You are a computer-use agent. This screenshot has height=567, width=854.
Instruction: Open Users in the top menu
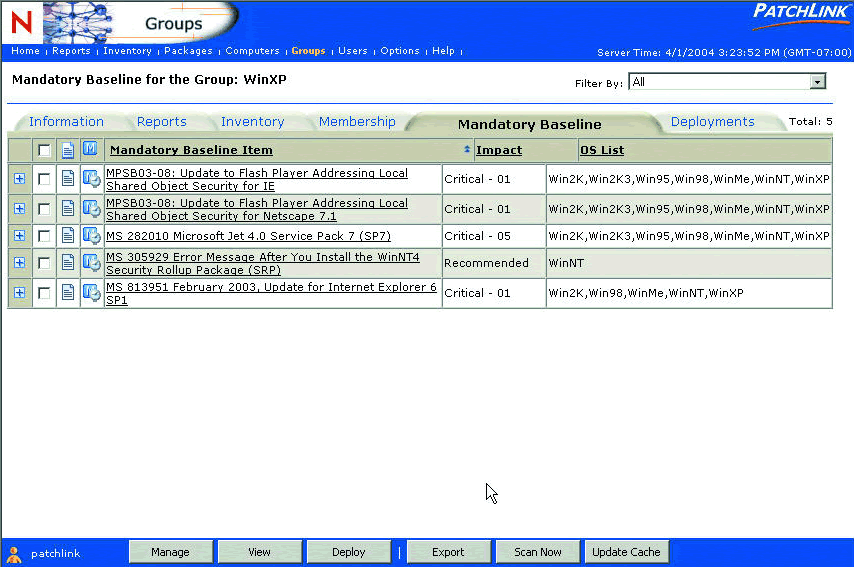click(x=353, y=51)
